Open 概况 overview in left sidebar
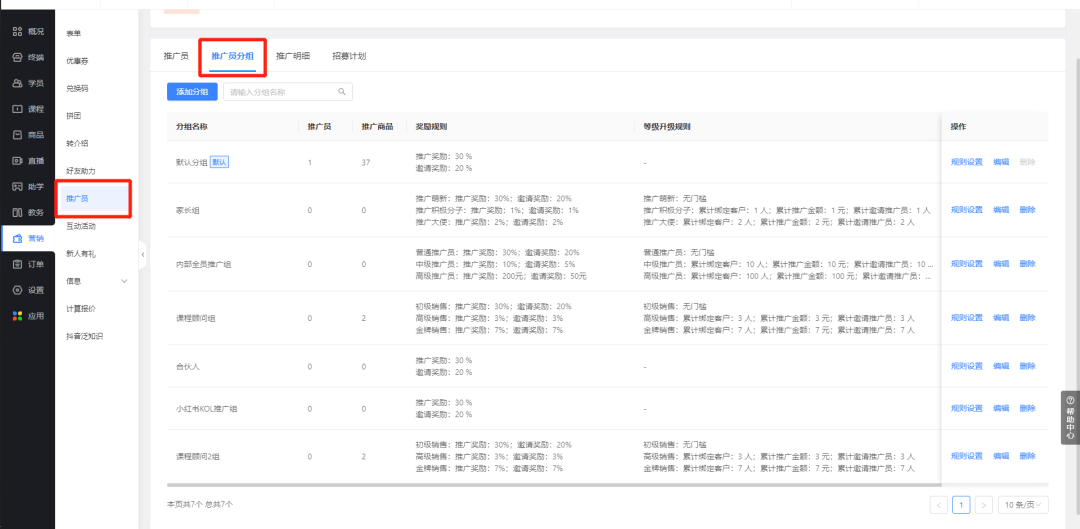 coord(27,31)
